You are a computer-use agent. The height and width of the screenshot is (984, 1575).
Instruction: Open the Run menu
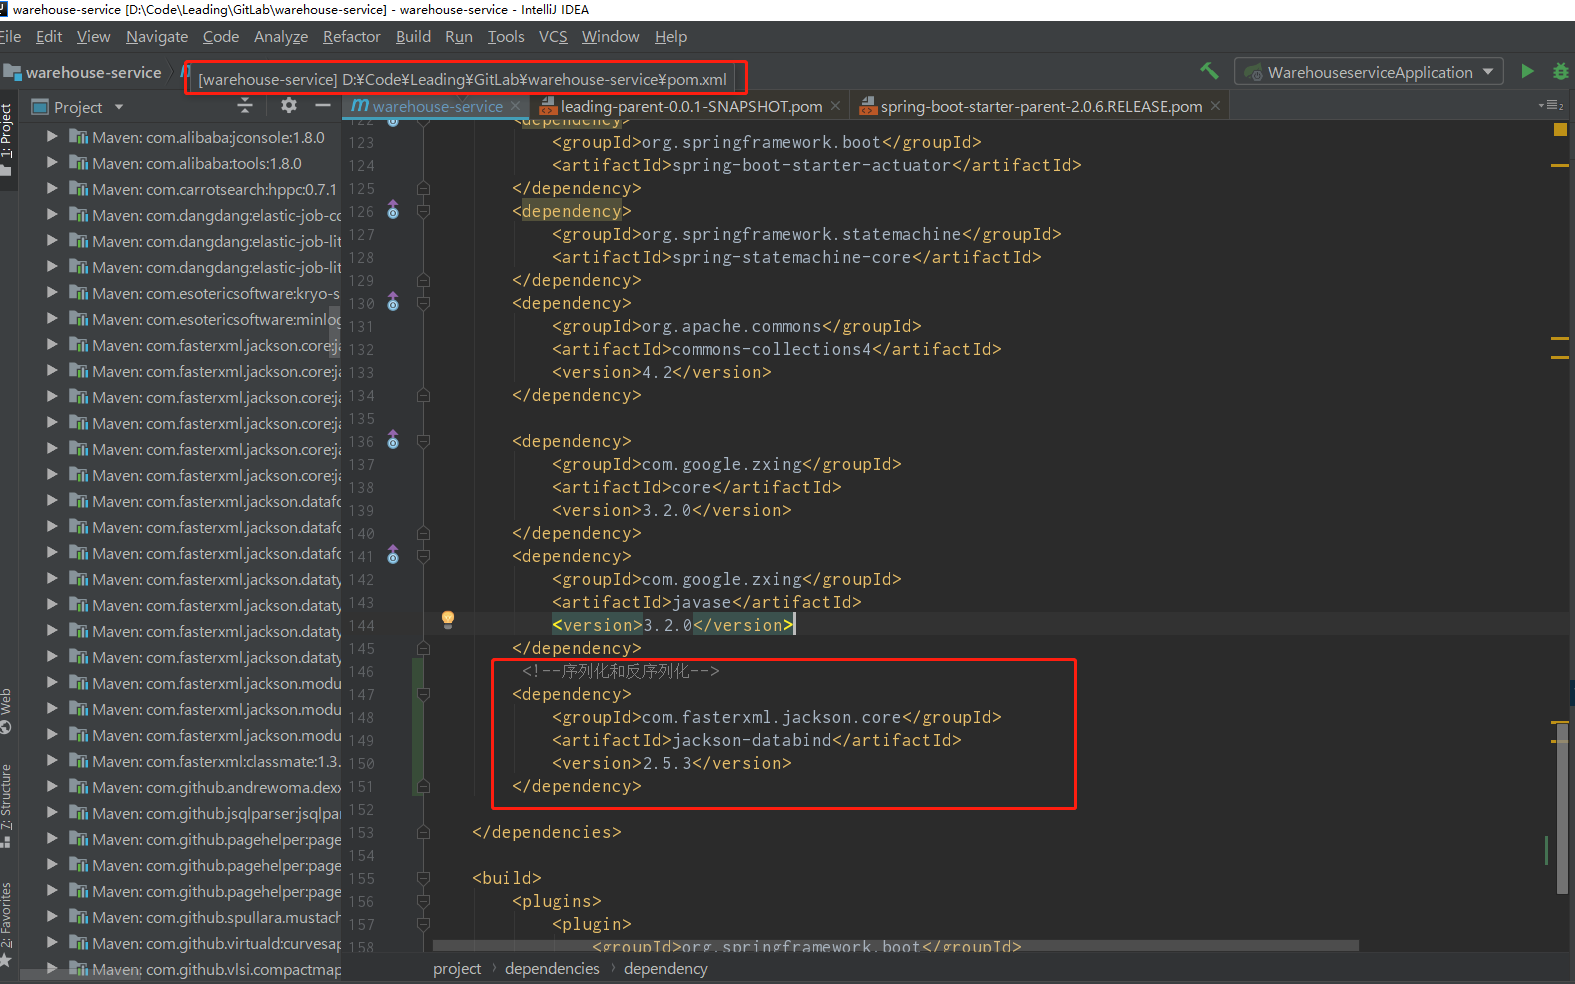click(459, 37)
